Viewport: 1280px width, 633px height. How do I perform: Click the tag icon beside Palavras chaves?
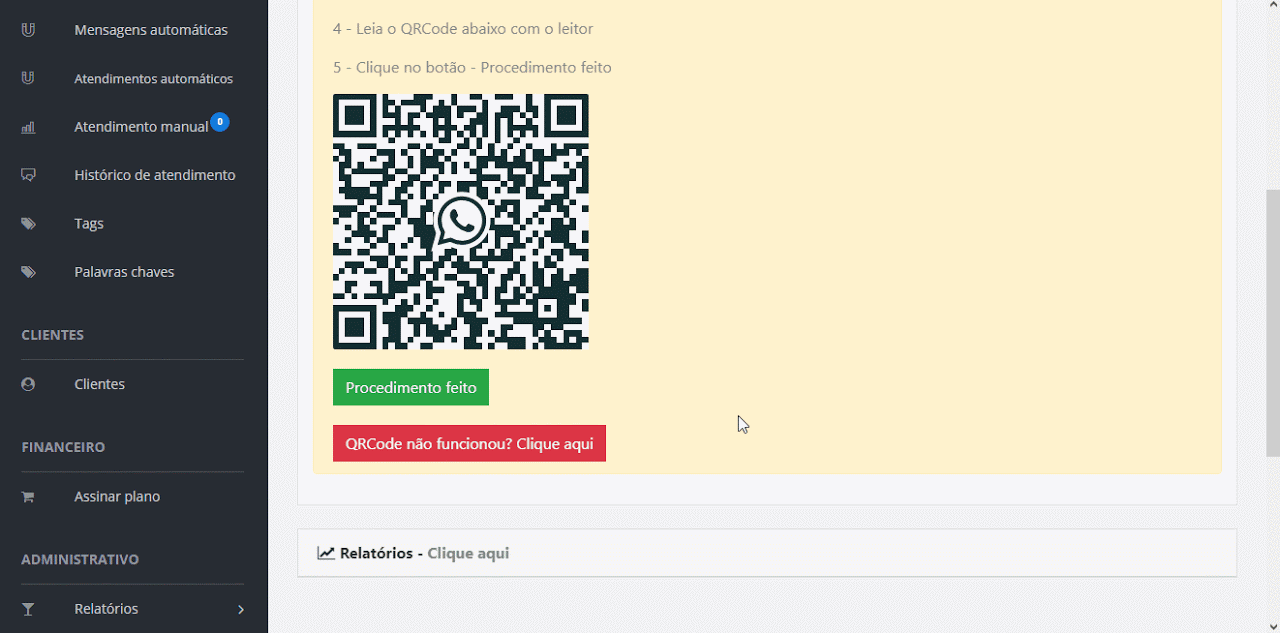[28, 272]
